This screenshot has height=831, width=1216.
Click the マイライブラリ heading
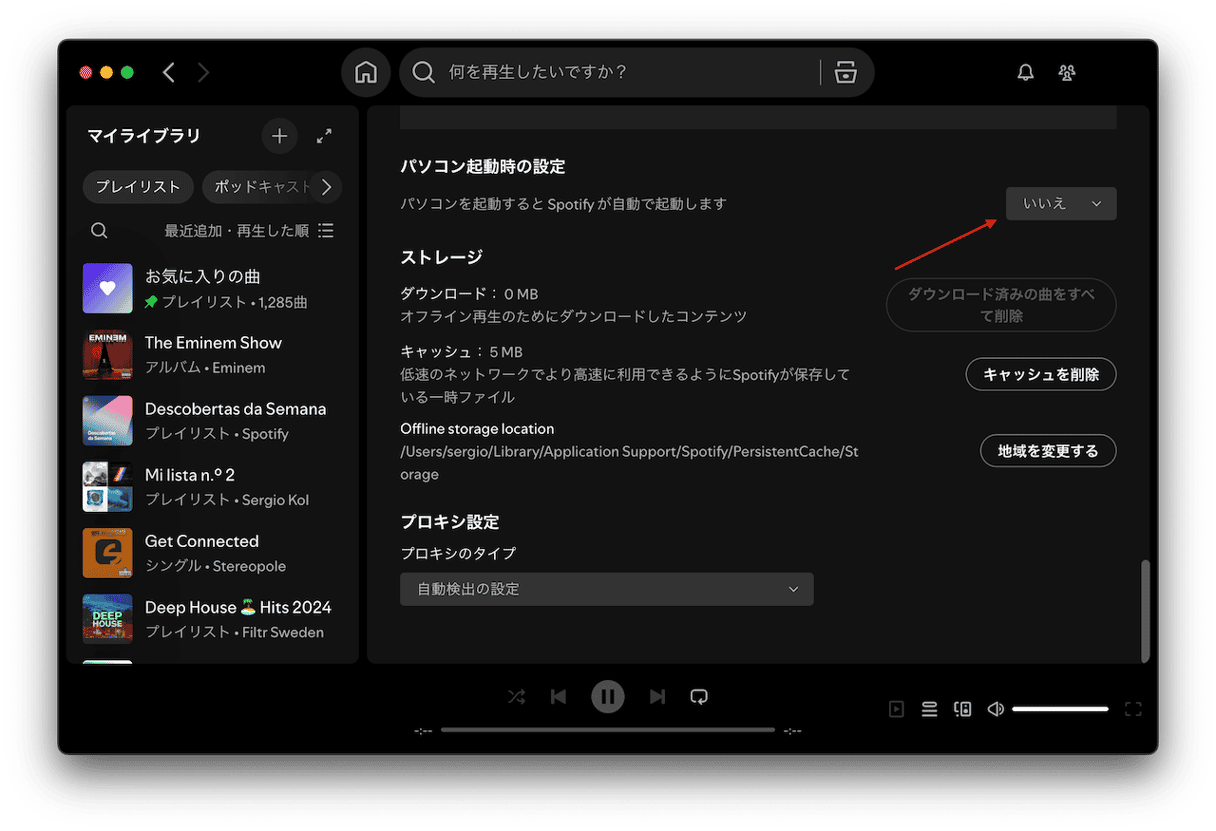click(x=144, y=136)
